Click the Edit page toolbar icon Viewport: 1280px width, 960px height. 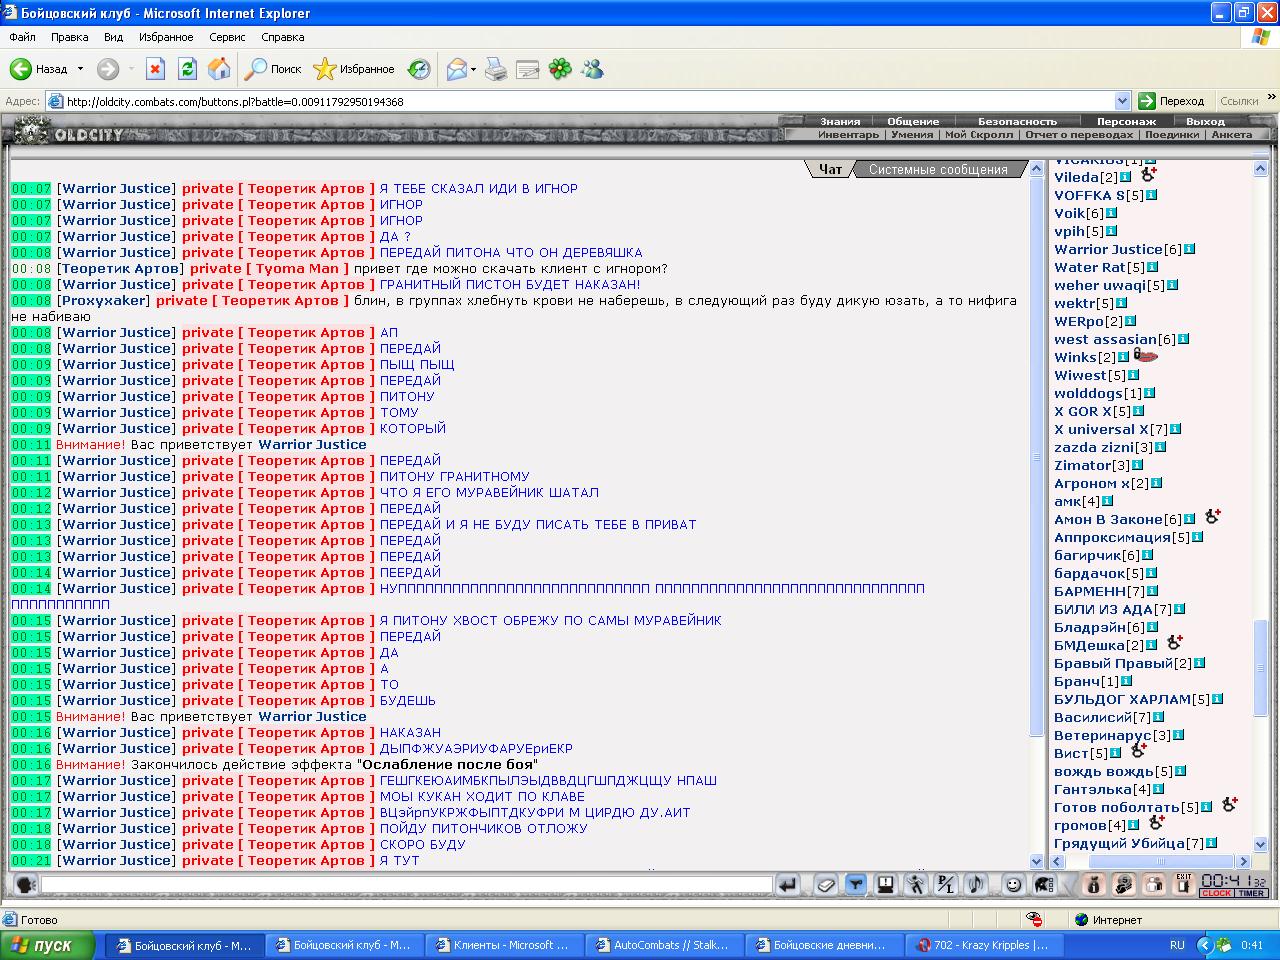point(528,69)
